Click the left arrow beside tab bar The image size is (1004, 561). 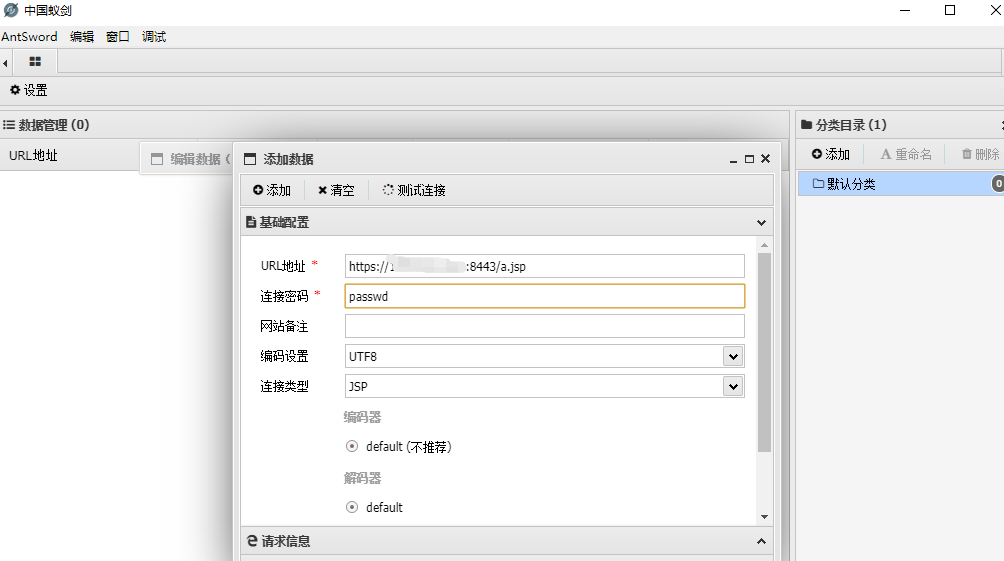pyautogui.click(x=5, y=63)
